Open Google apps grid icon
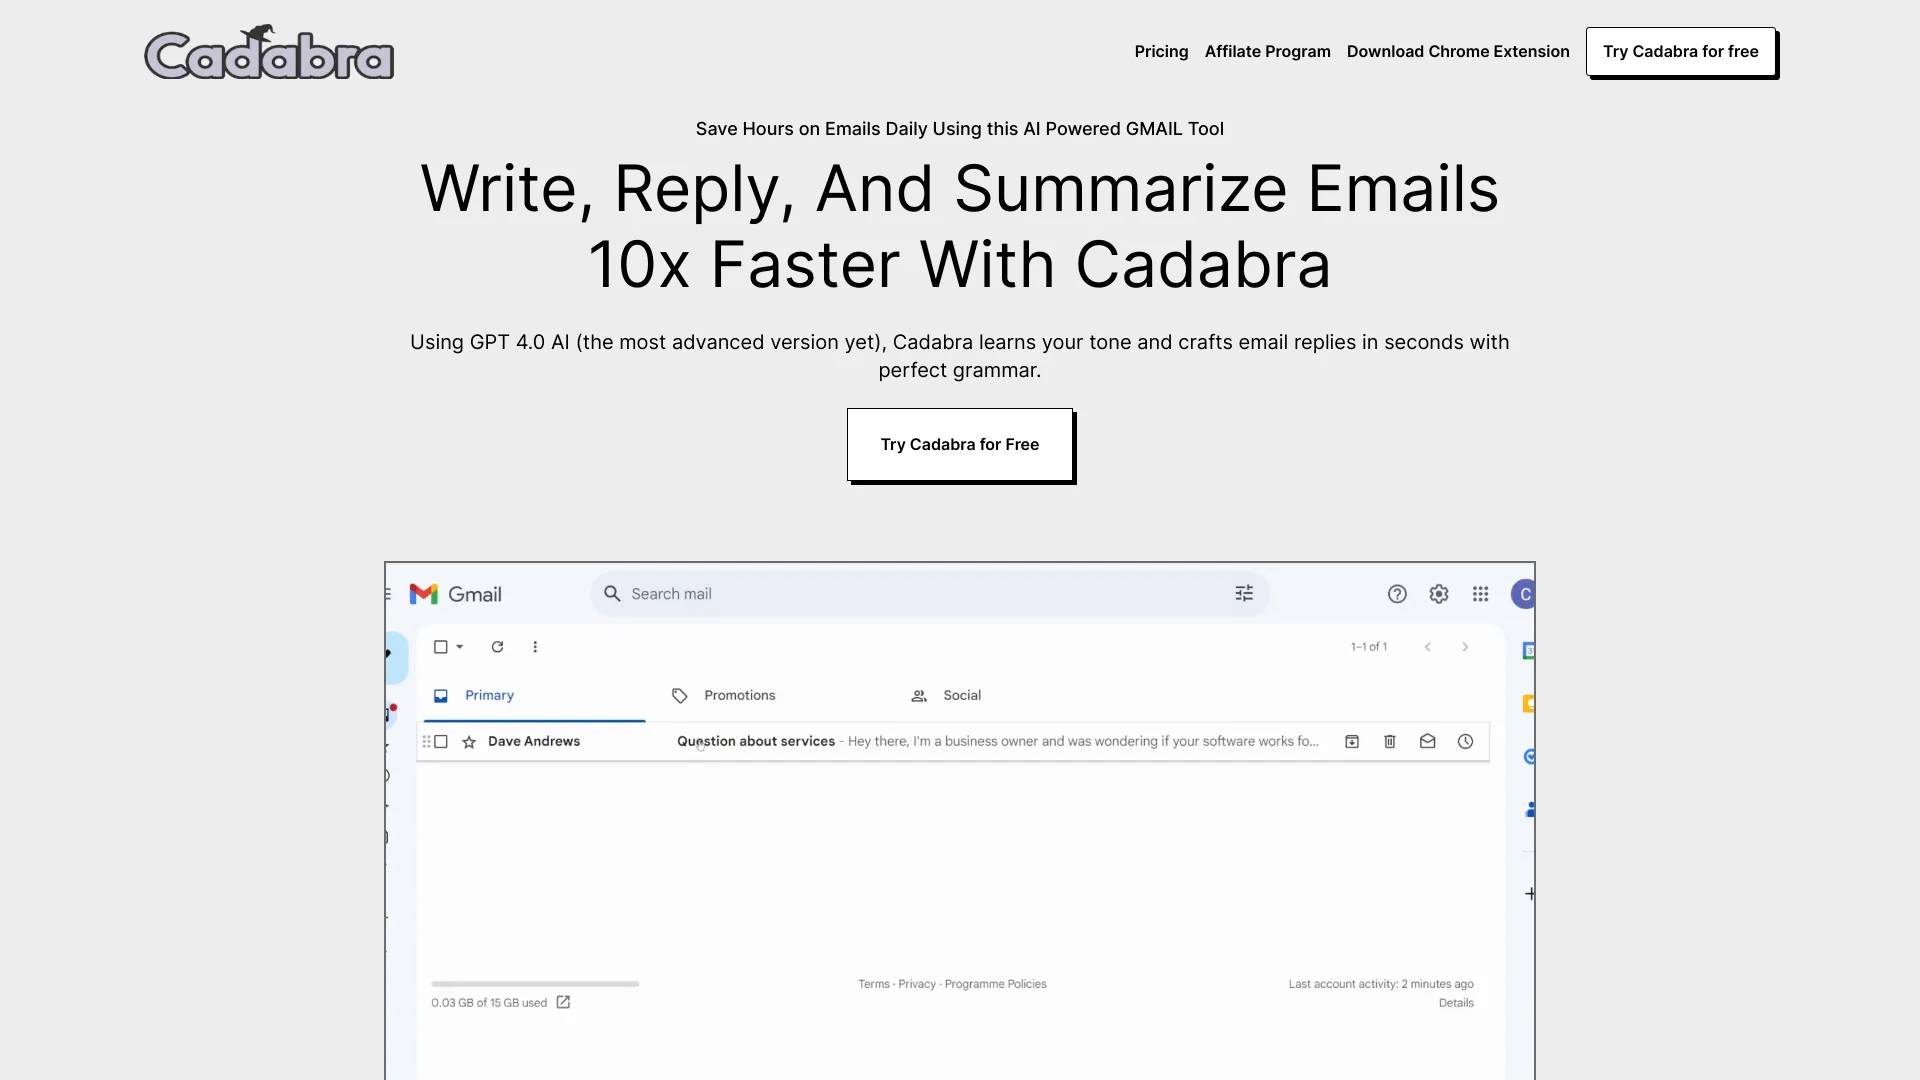Image resolution: width=1920 pixels, height=1080 pixels. [x=1481, y=593]
